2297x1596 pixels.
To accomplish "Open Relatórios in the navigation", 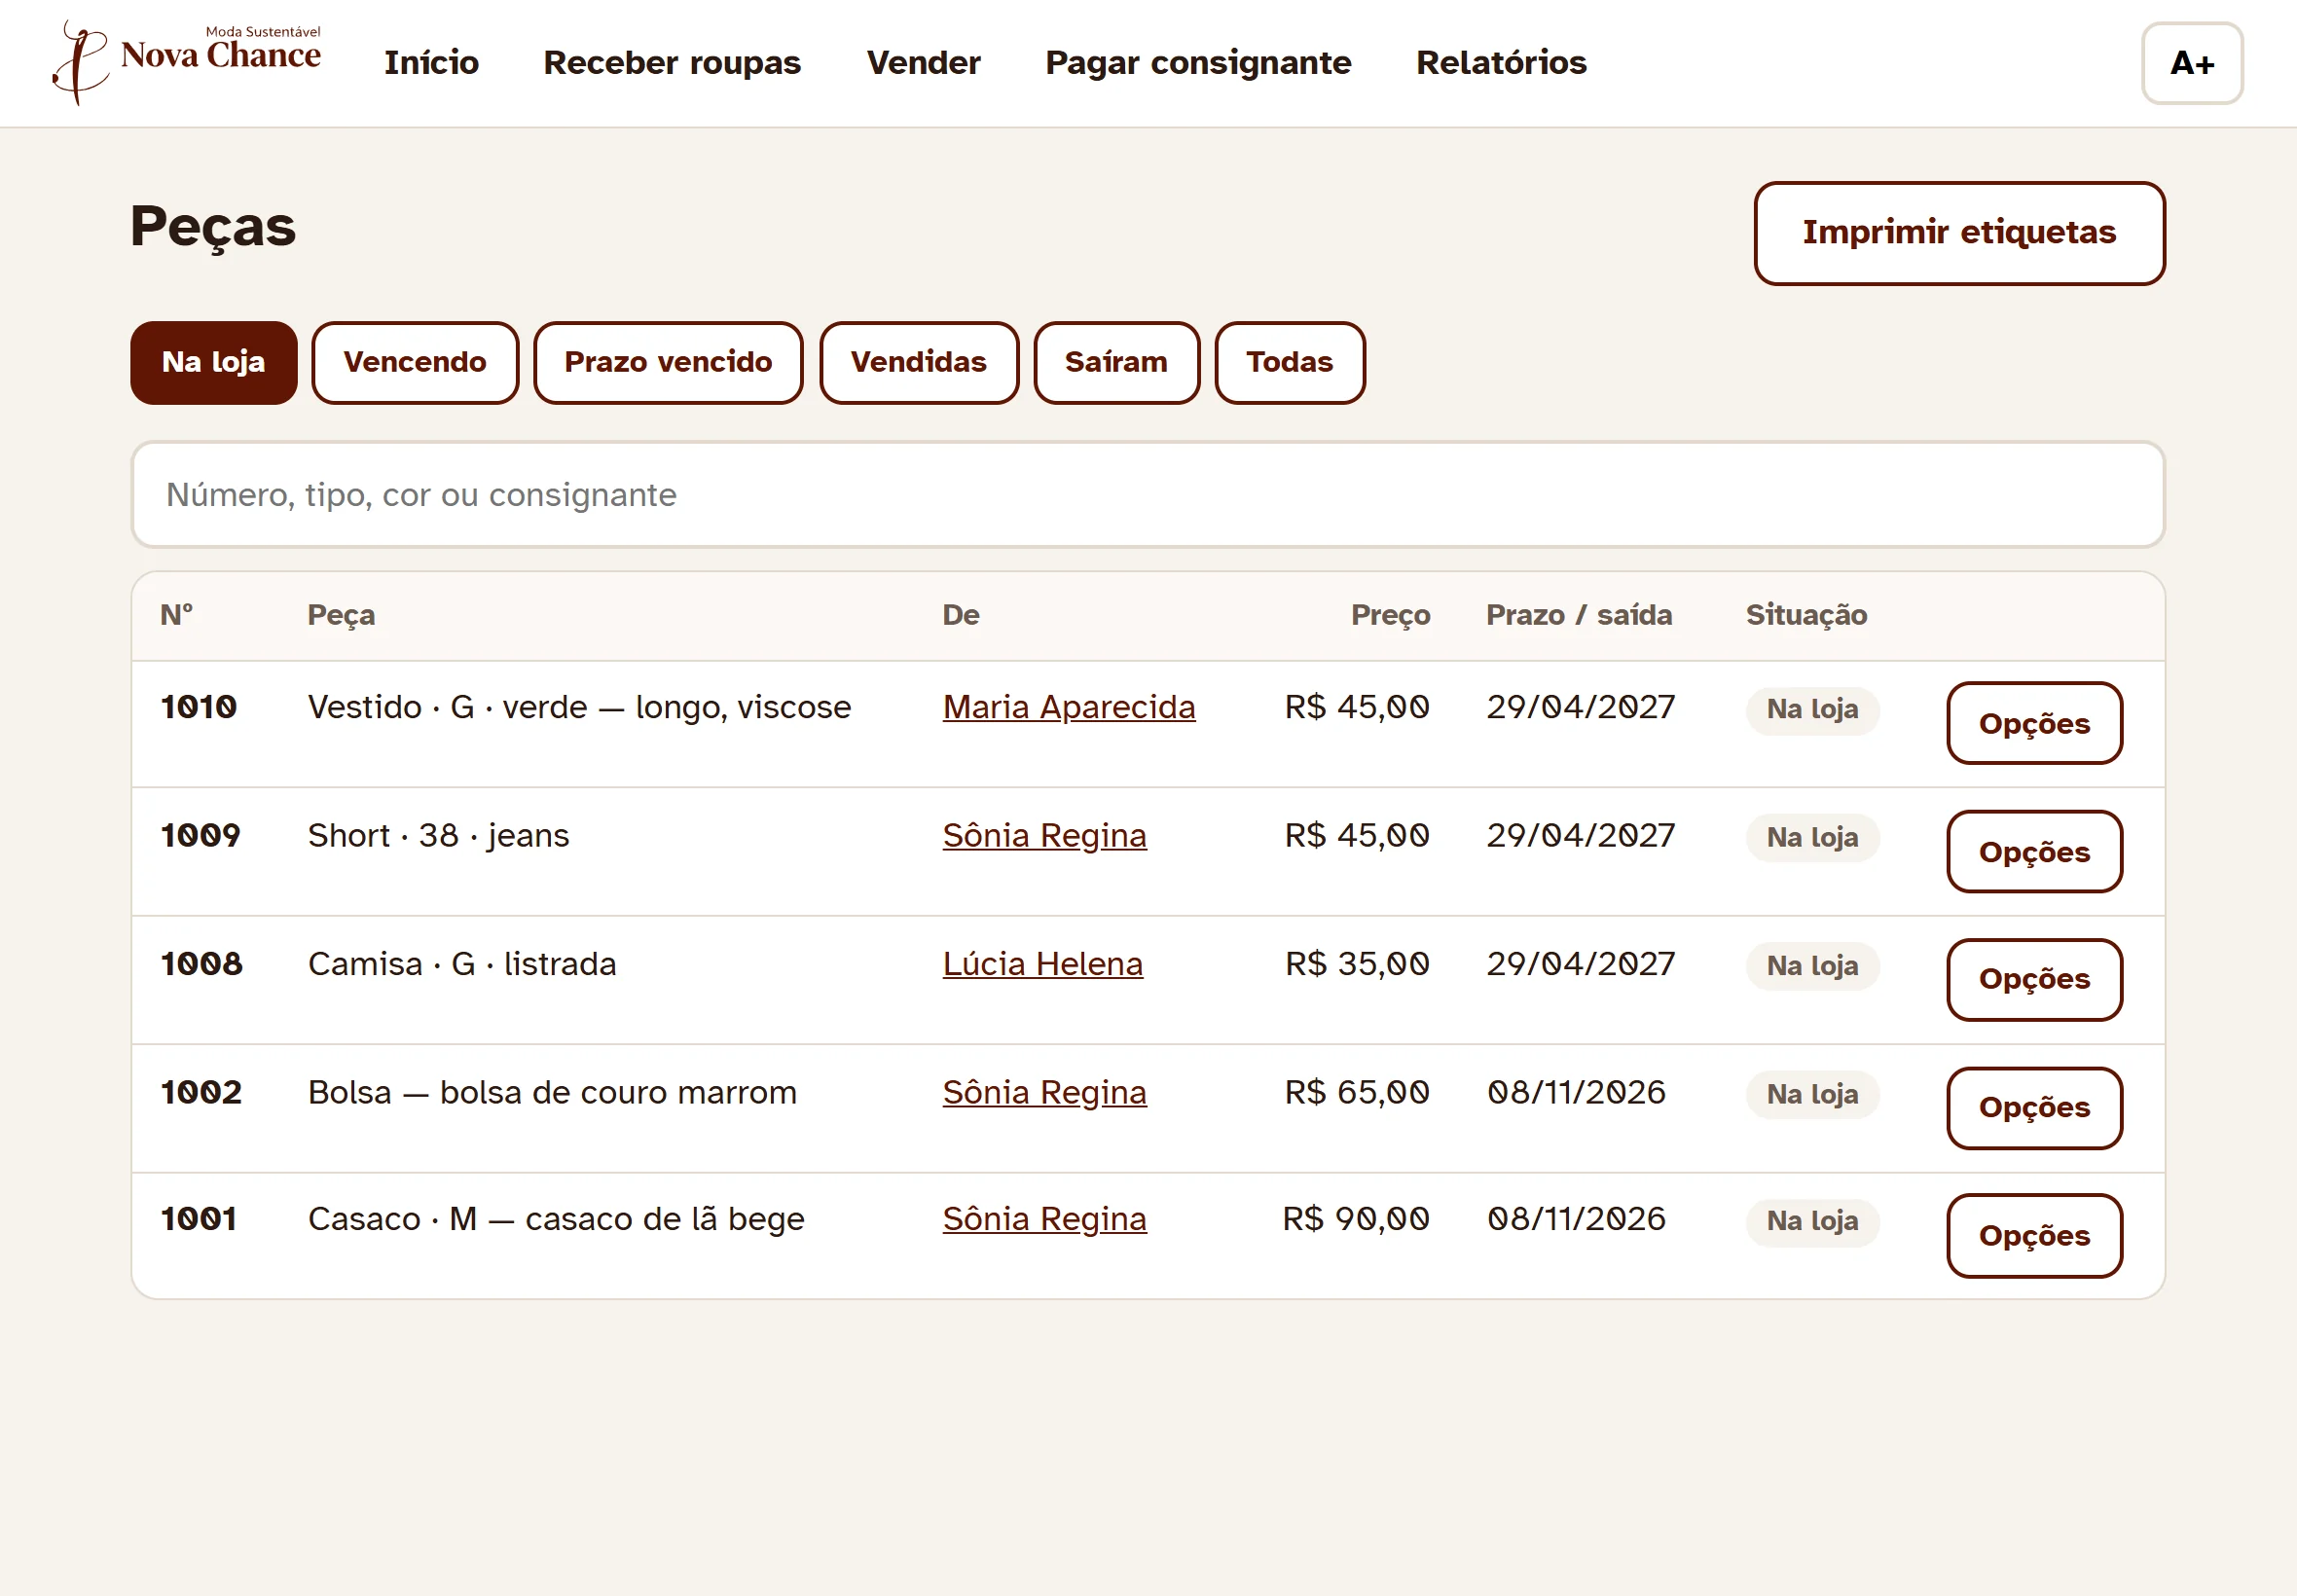I will pyautogui.click(x=1501, y=63).
